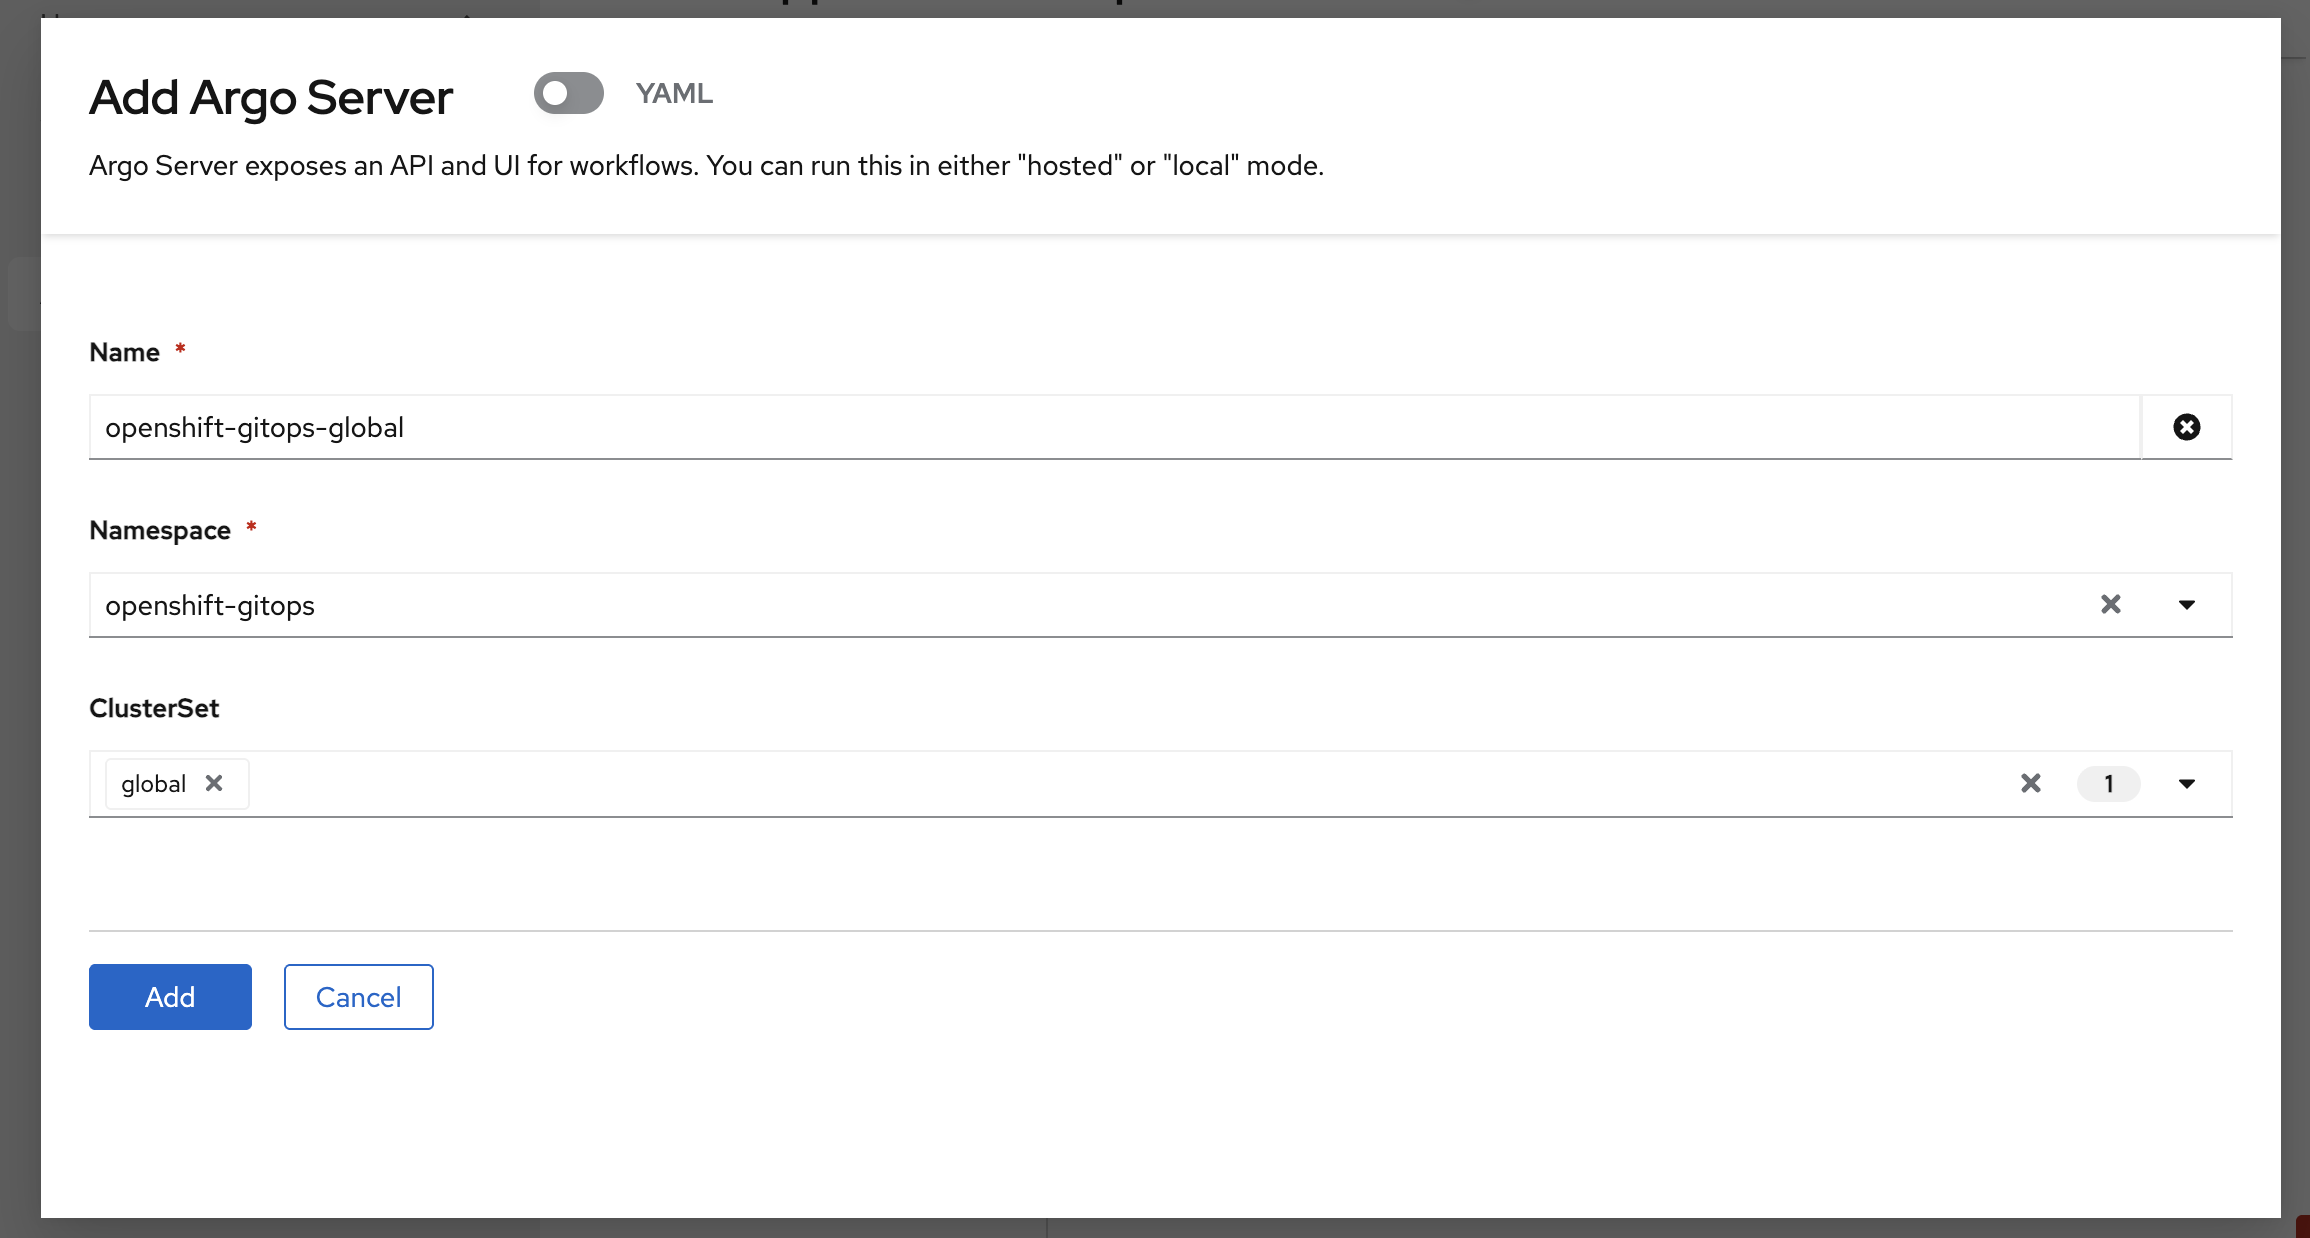2310x1238 pixels.
Task: Click the ClusterSet field label
Action: [154, 708]
